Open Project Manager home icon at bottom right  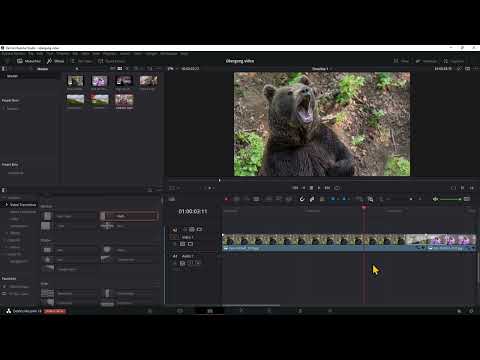coord(459,311)
